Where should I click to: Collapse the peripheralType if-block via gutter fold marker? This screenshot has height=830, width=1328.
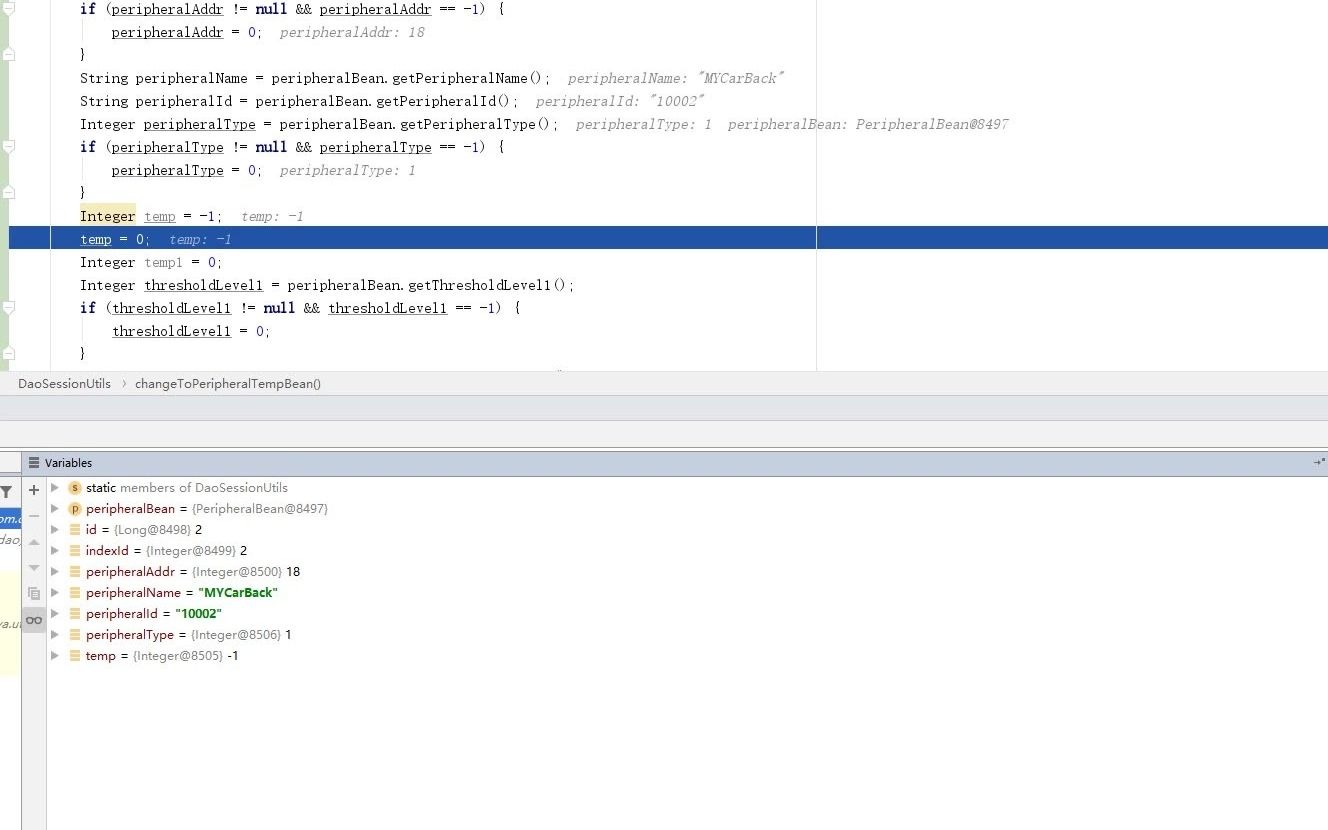8,146
